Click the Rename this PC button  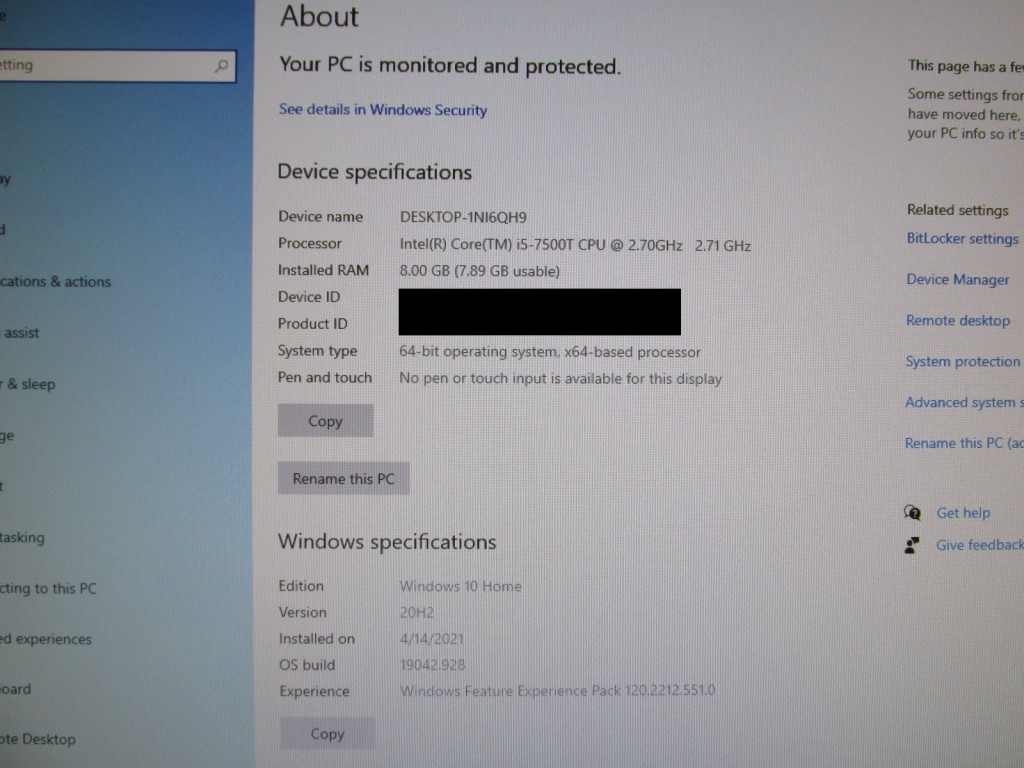[344, 479]
